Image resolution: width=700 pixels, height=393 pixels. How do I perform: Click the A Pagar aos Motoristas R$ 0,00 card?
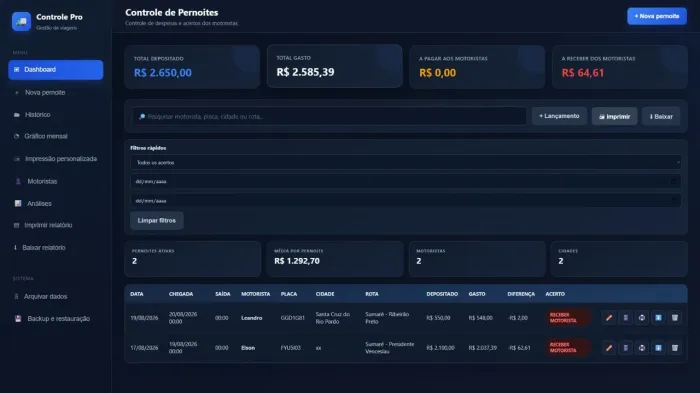coord(477,67)
